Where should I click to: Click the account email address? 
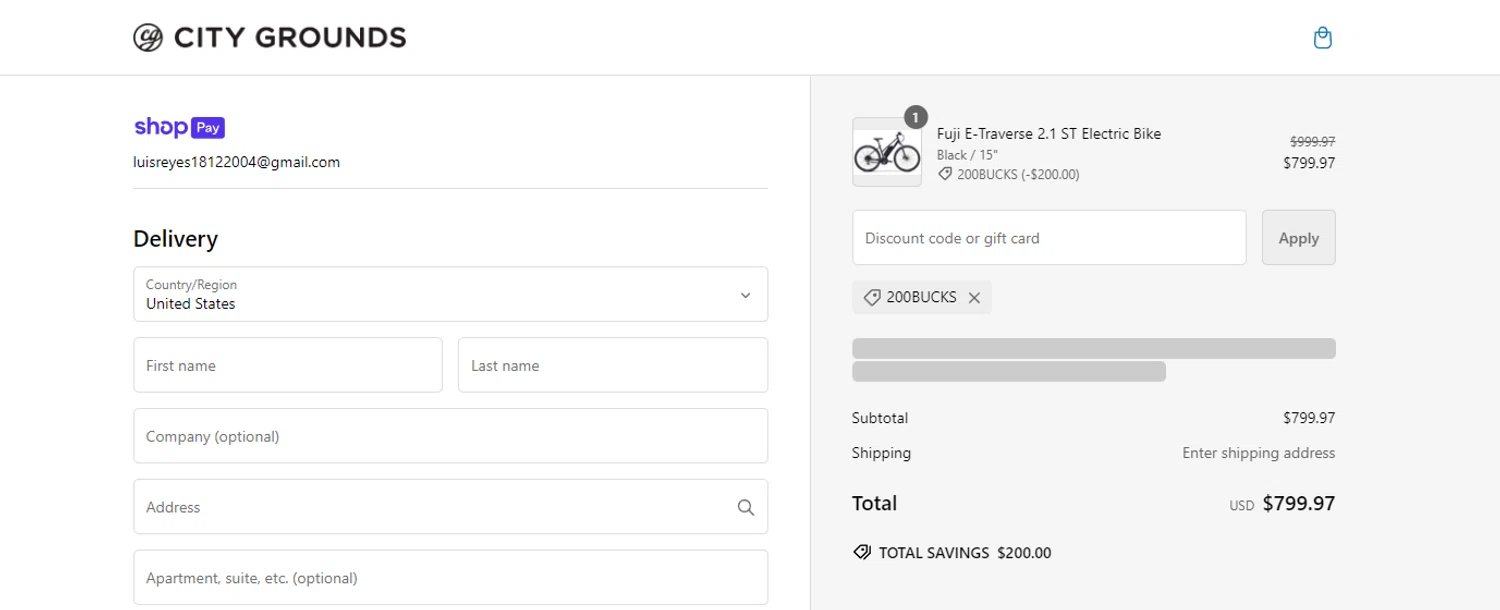click(x=237, y=162)
